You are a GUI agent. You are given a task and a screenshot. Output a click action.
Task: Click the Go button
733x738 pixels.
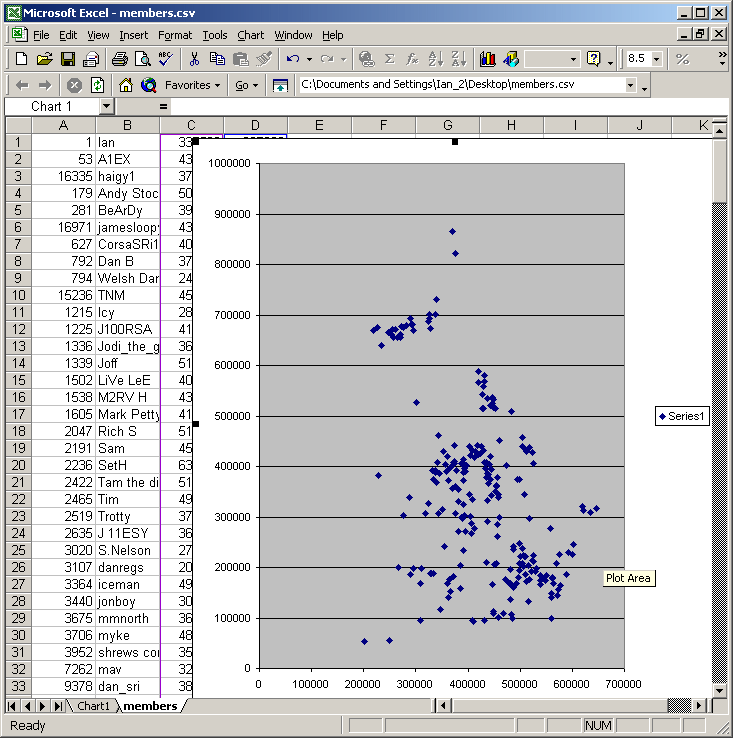(246, 85)
